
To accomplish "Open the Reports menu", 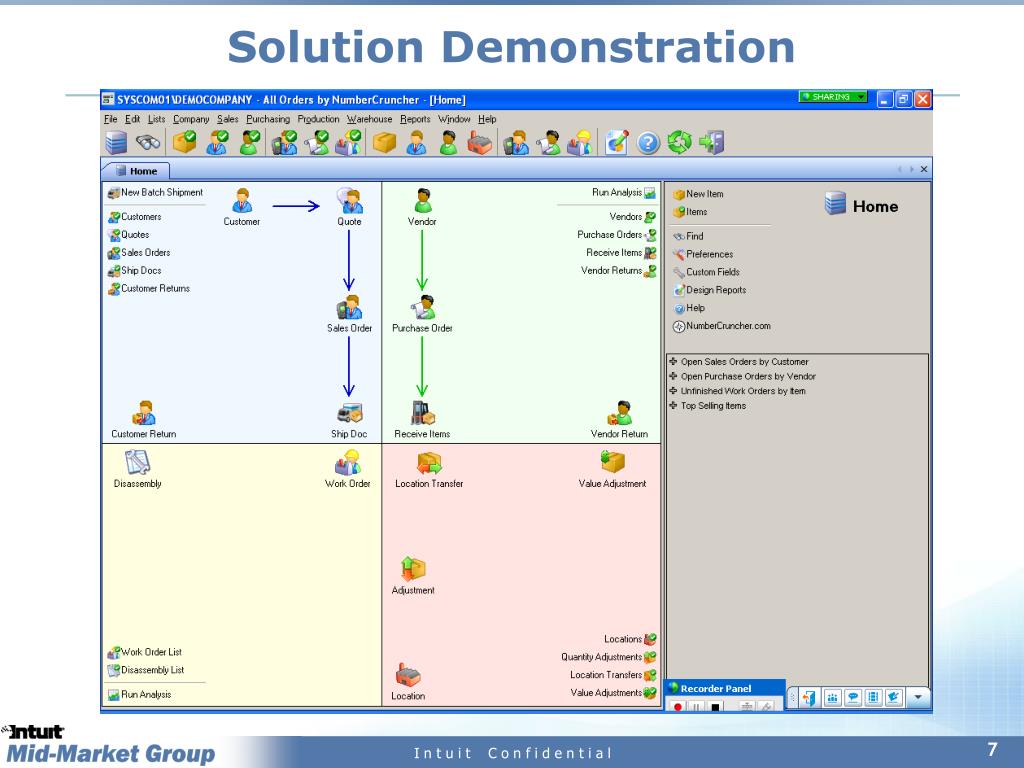I will tap(415, 119).
